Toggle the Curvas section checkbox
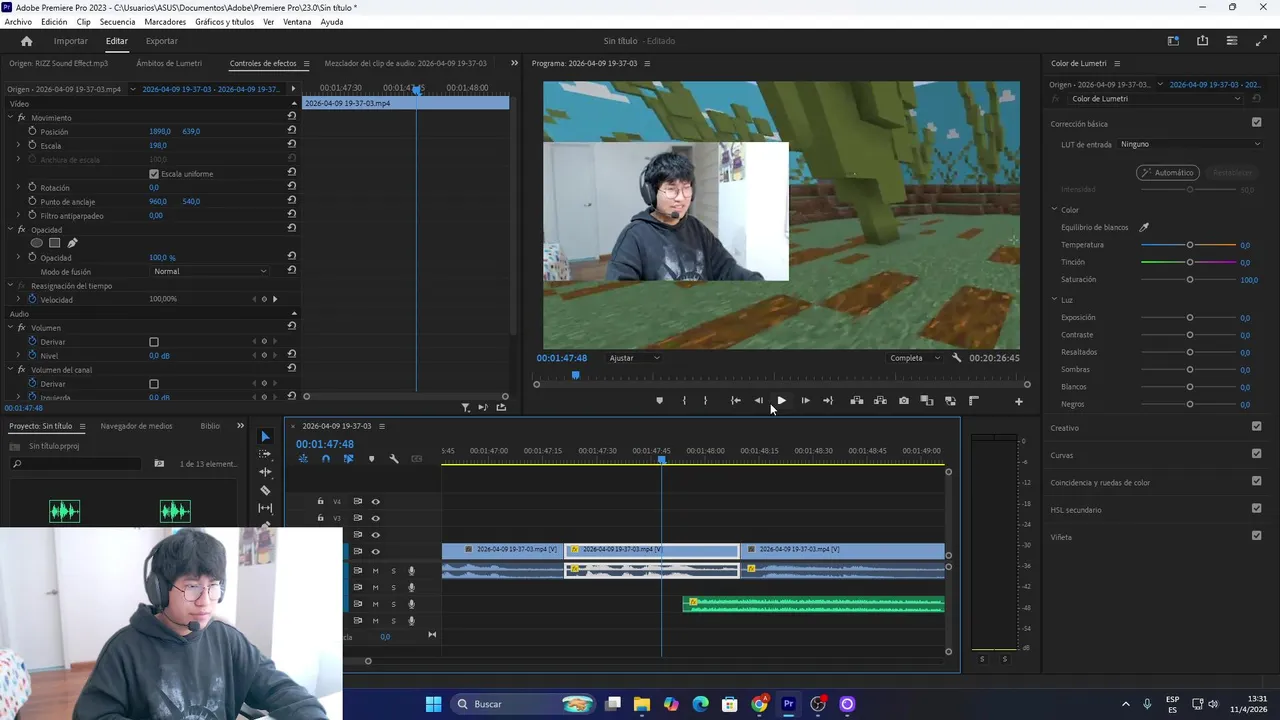 coord(1257,454)
